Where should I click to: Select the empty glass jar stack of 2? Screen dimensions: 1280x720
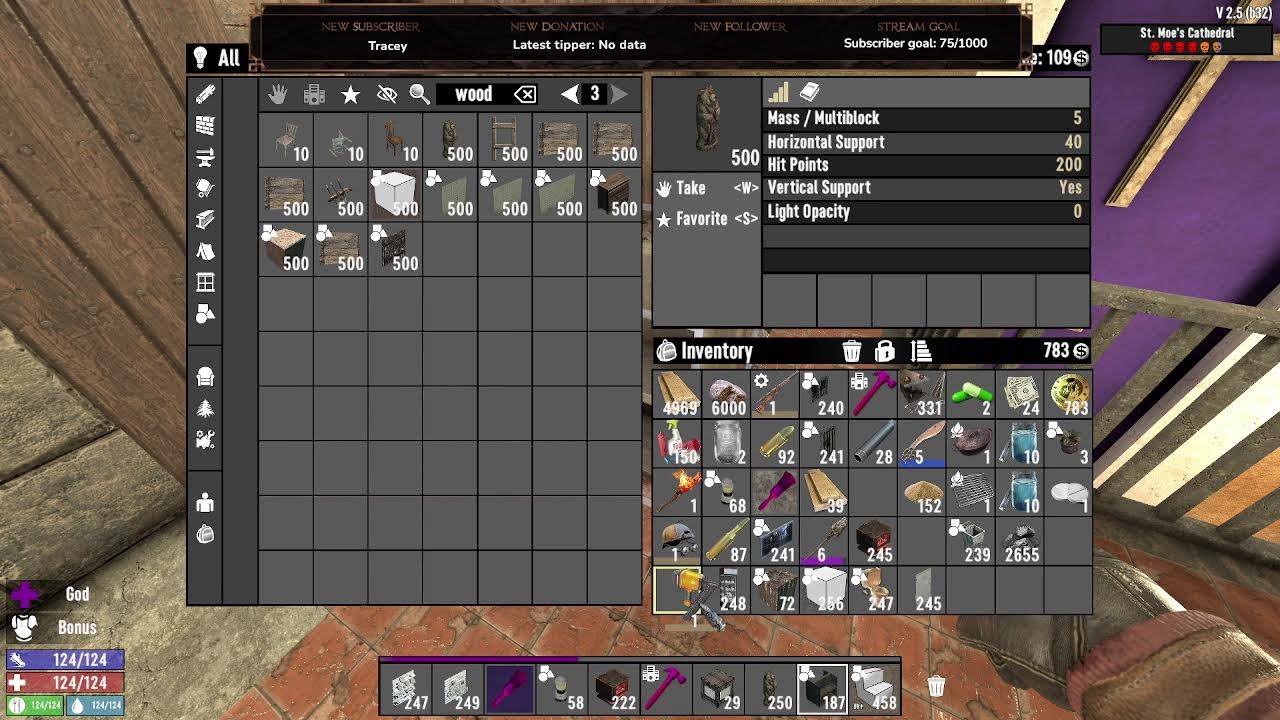pyautogui.click(x=726, y=443)
